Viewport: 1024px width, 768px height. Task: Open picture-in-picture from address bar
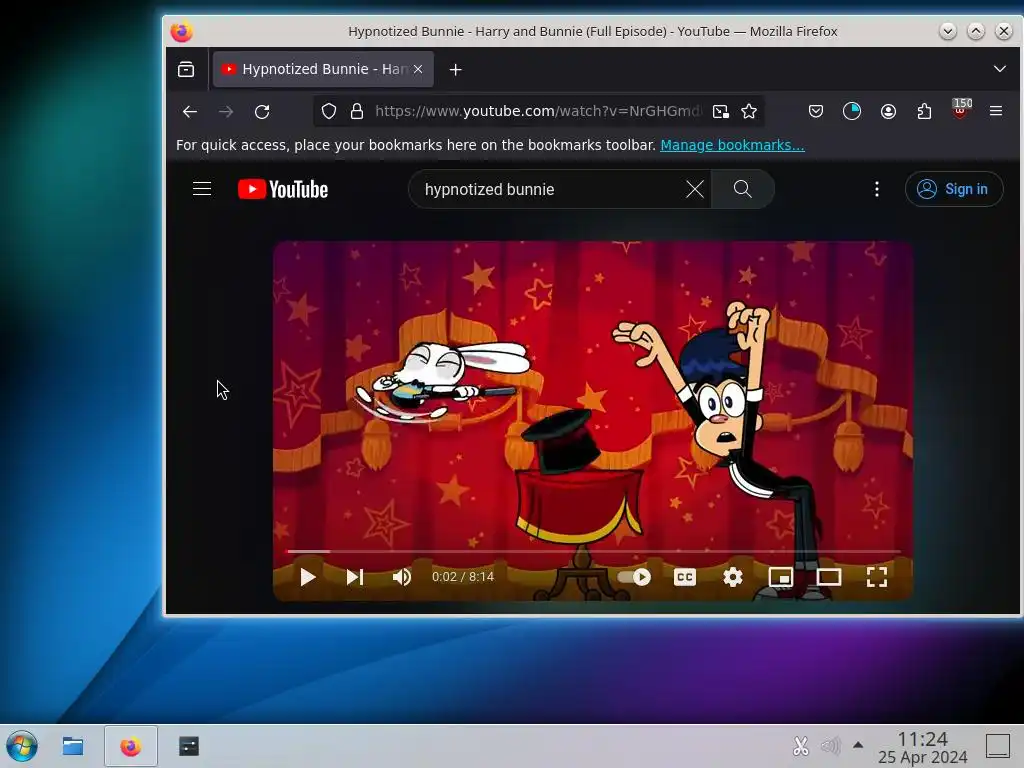pyautogui.click(x=720, y=112)
